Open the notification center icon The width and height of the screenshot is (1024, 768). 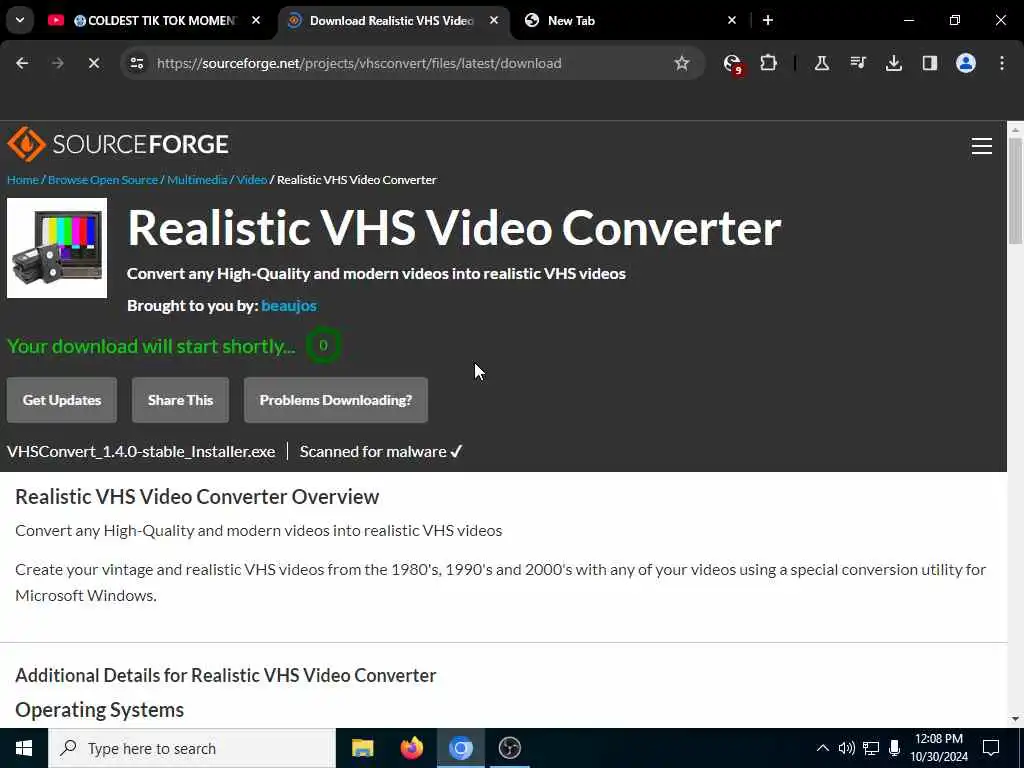coord(991,748)
